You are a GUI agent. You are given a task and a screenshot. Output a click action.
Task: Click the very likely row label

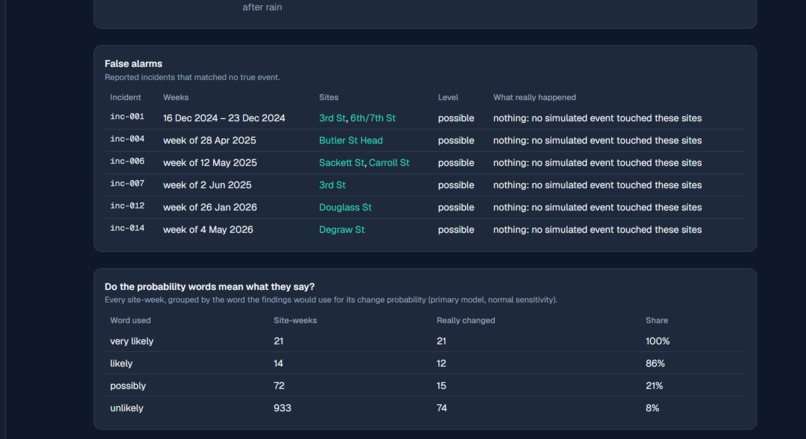click(132, 341)
